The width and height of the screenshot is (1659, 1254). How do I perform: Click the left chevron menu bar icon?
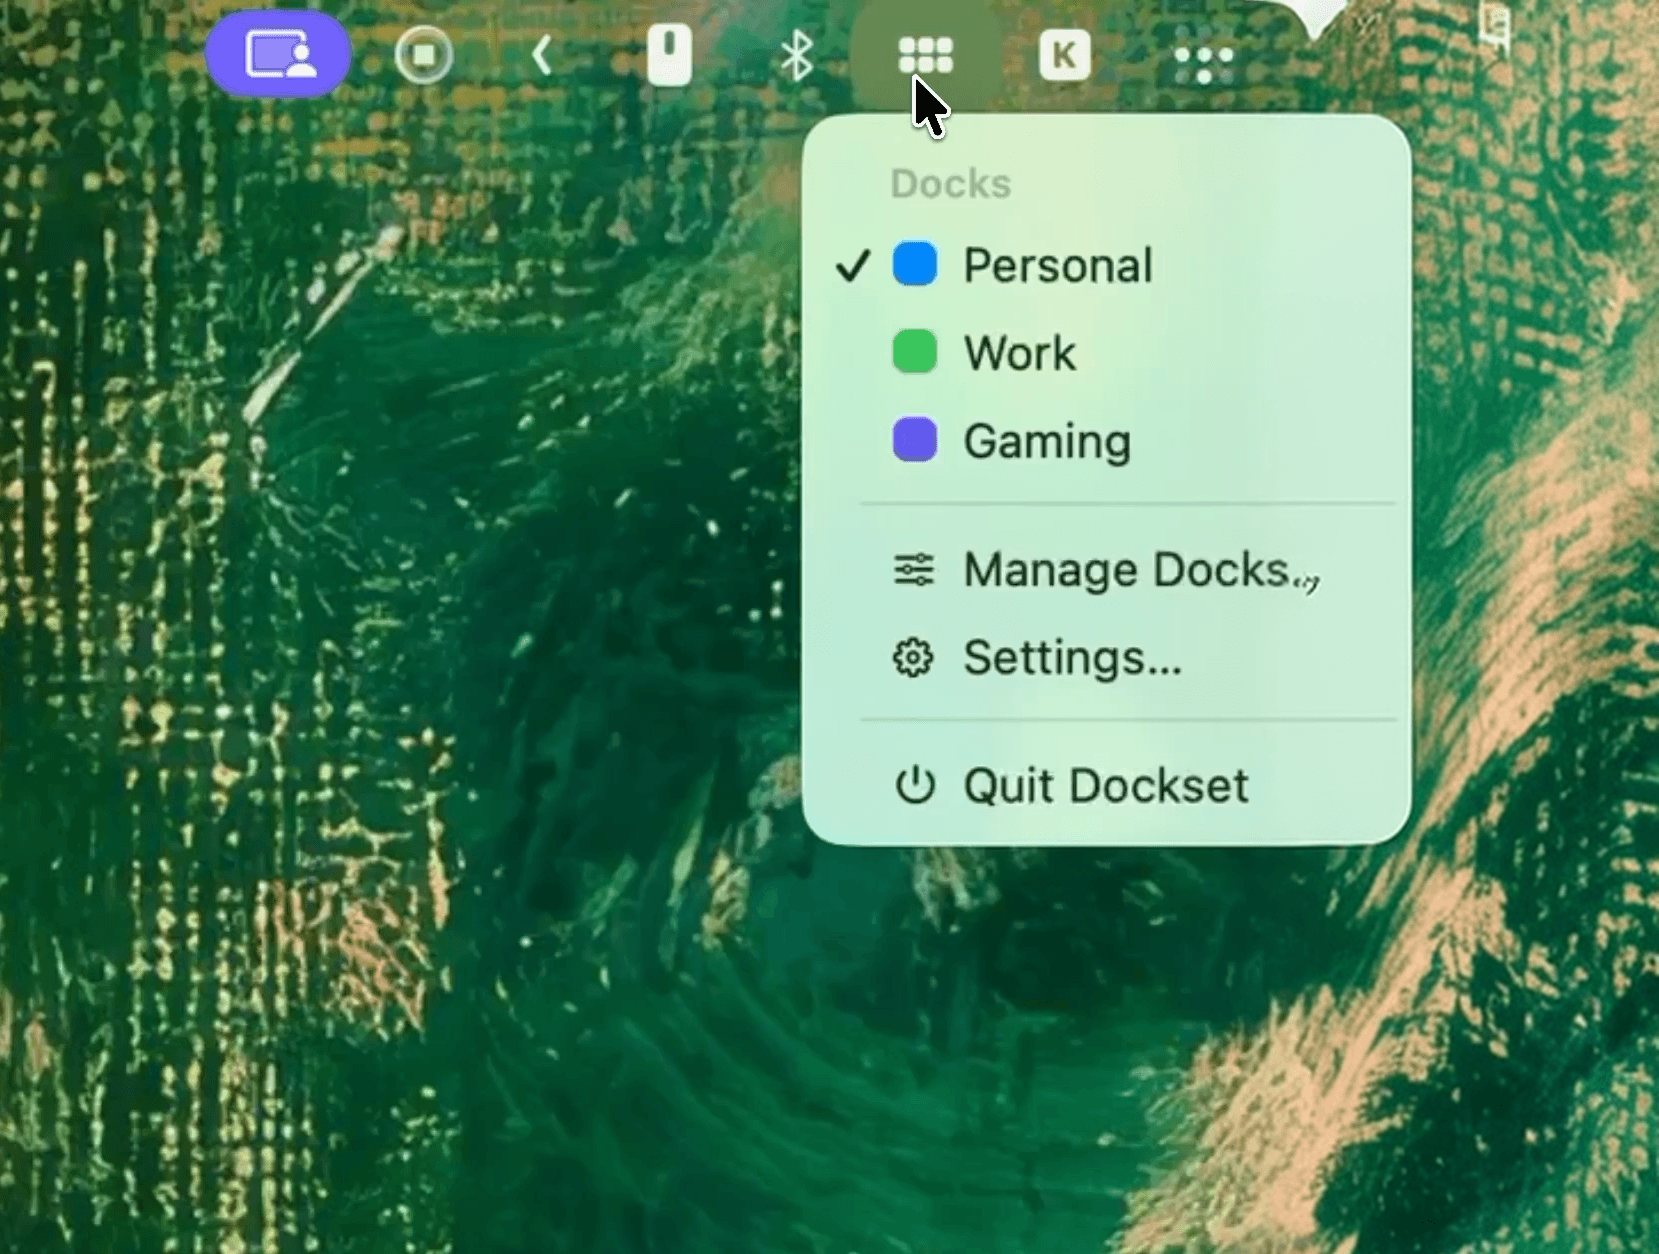tap(542, 55)
